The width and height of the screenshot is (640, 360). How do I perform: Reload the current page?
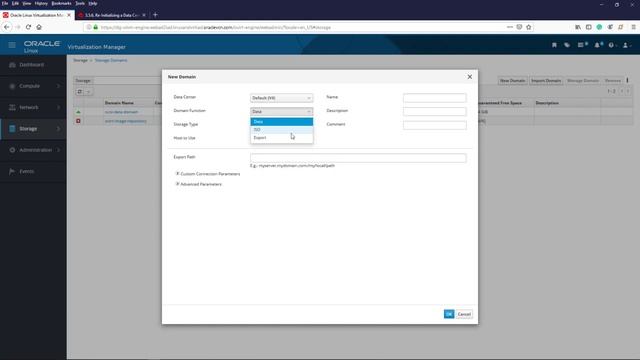click(28, 27)
